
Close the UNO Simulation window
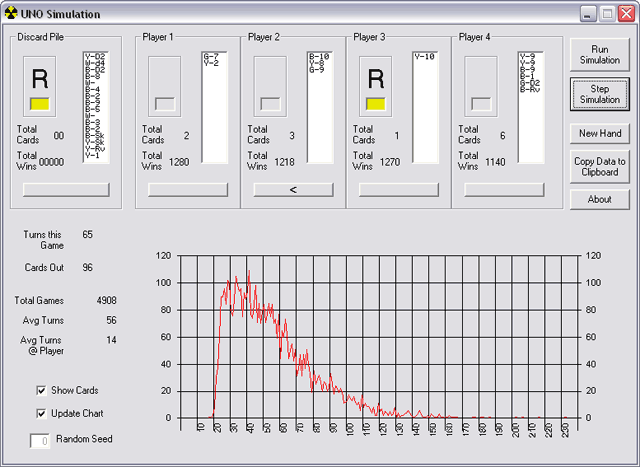pyautogui.click(x=626, y=14)
